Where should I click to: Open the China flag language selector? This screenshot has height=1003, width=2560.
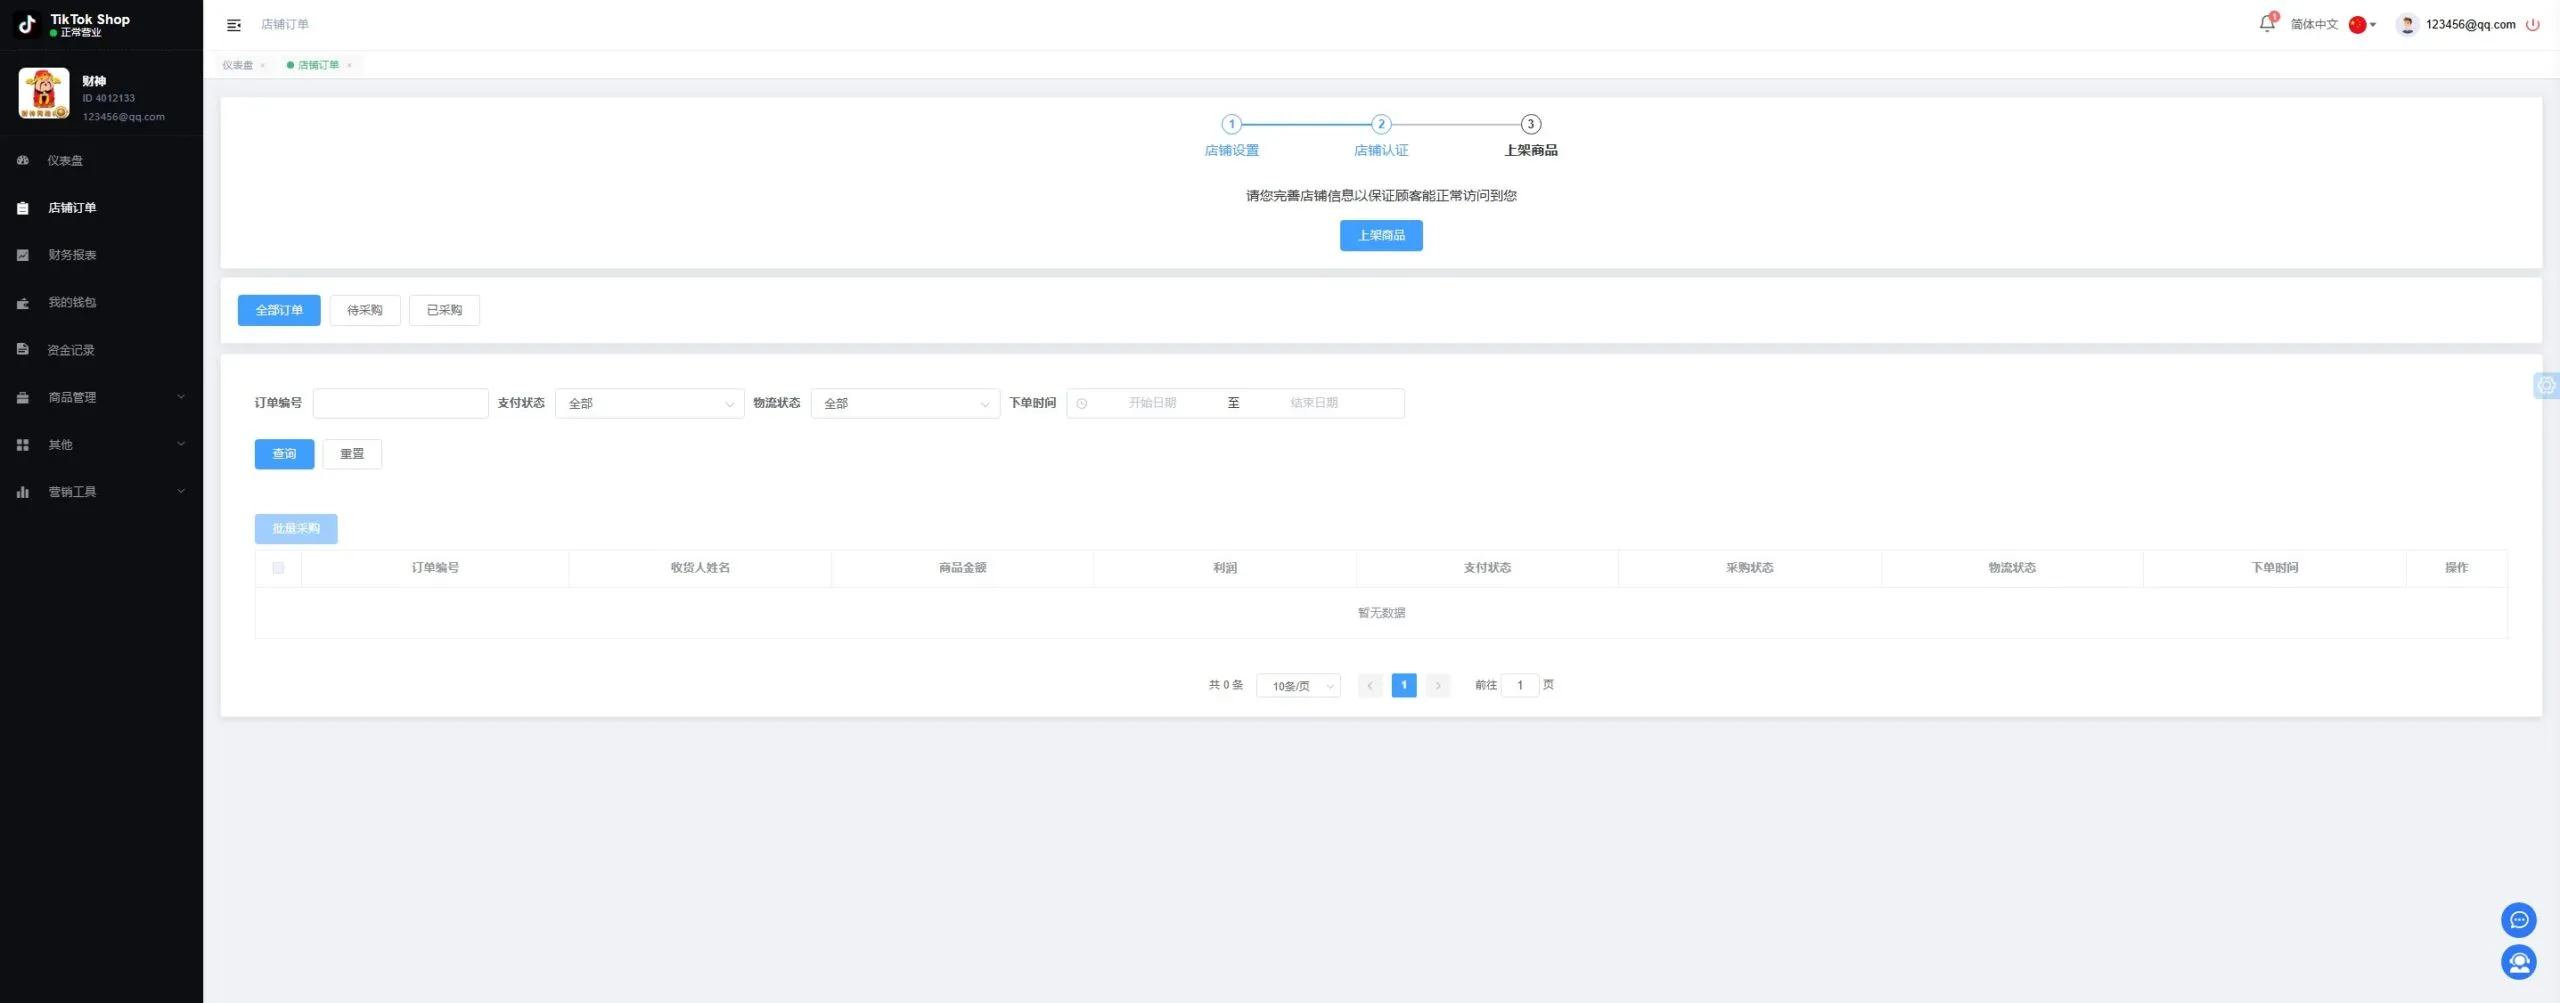tap(2362, 25)
